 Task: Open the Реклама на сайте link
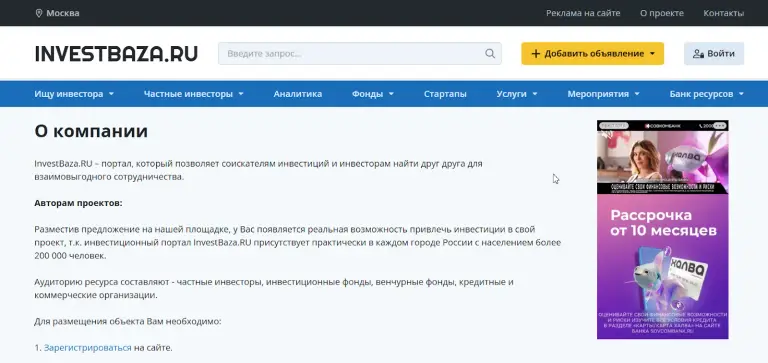coord(583,13)
